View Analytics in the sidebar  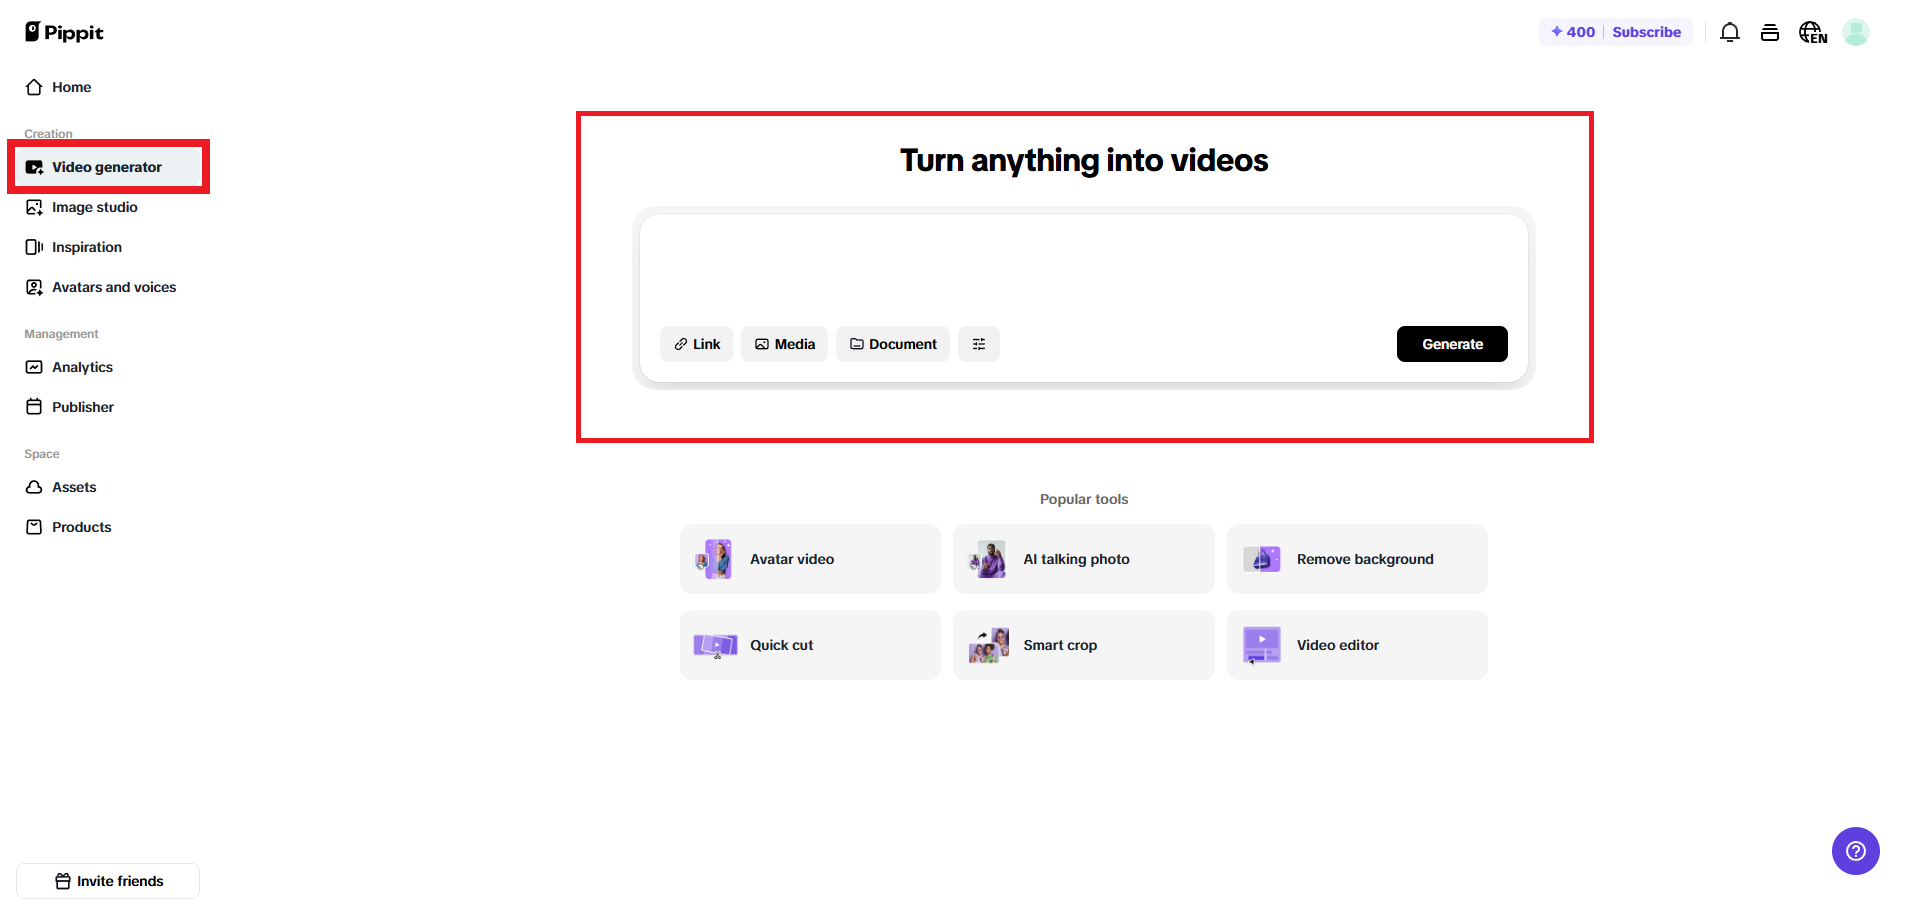coord(108,367)
